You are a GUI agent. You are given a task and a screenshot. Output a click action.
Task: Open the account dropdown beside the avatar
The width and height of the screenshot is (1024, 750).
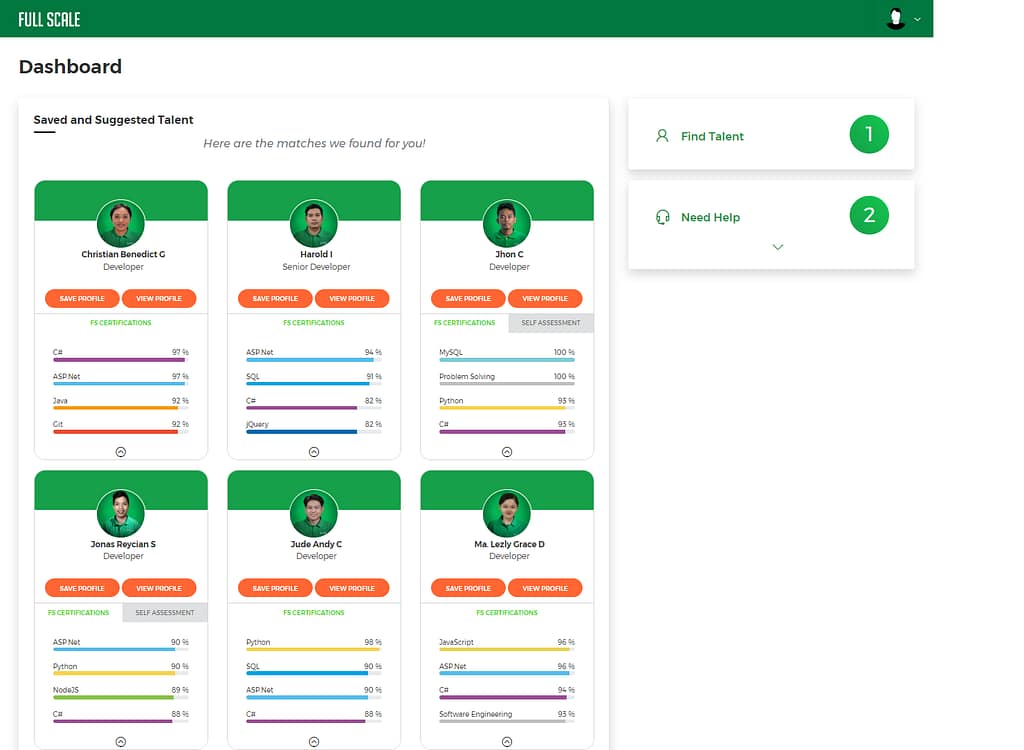pyautogui.click(x=918, y=19)
